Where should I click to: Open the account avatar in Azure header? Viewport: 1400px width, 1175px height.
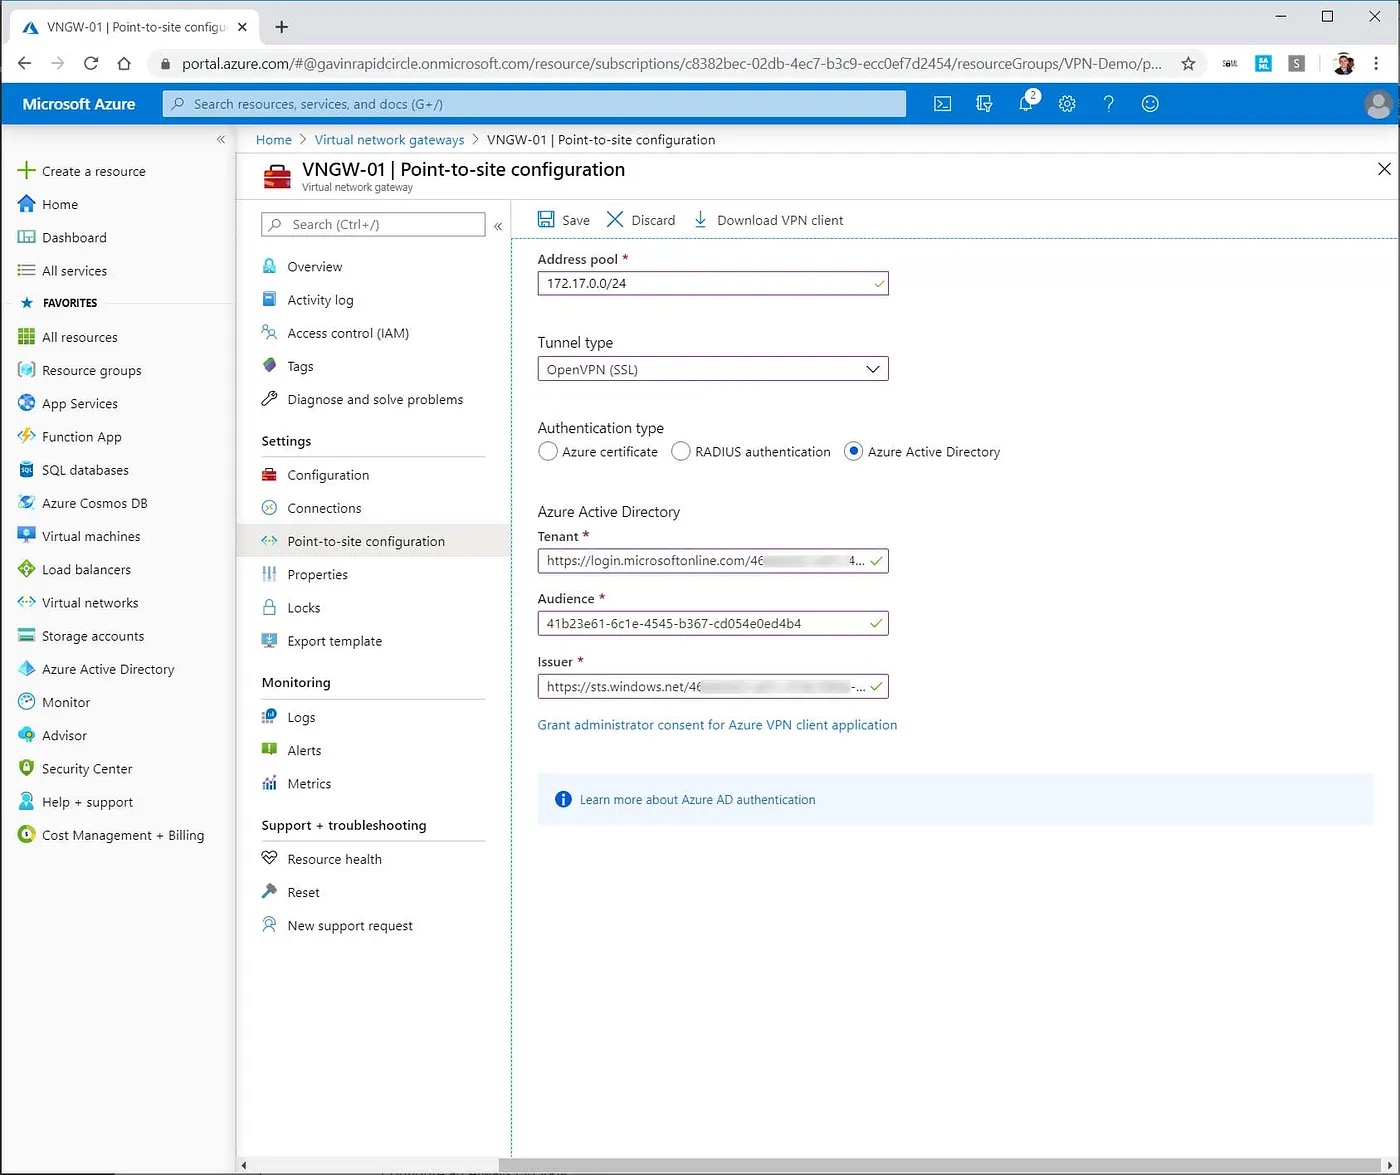1378,103
